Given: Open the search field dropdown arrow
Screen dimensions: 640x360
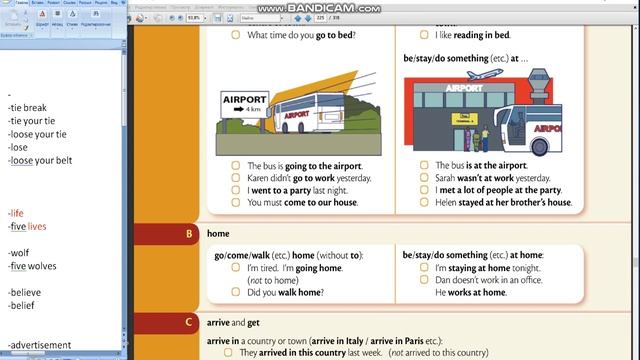Looking at the screenshot, I should point(282,18).
